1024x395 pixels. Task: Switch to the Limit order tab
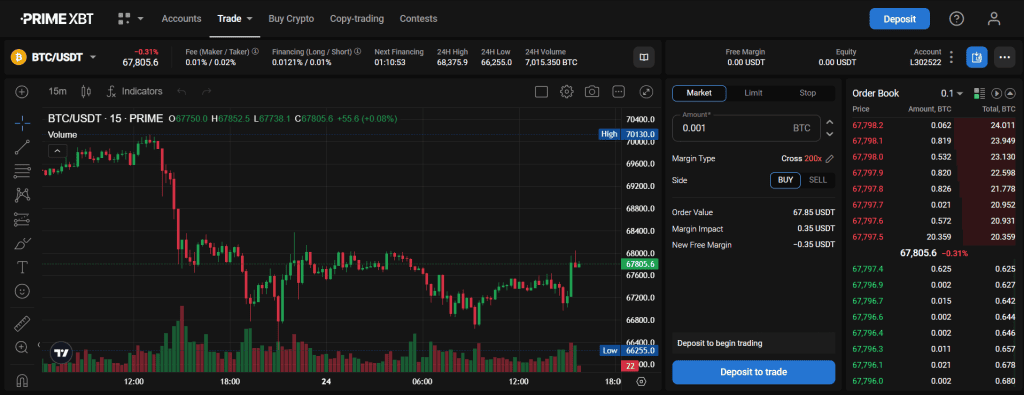click(753, 93)
